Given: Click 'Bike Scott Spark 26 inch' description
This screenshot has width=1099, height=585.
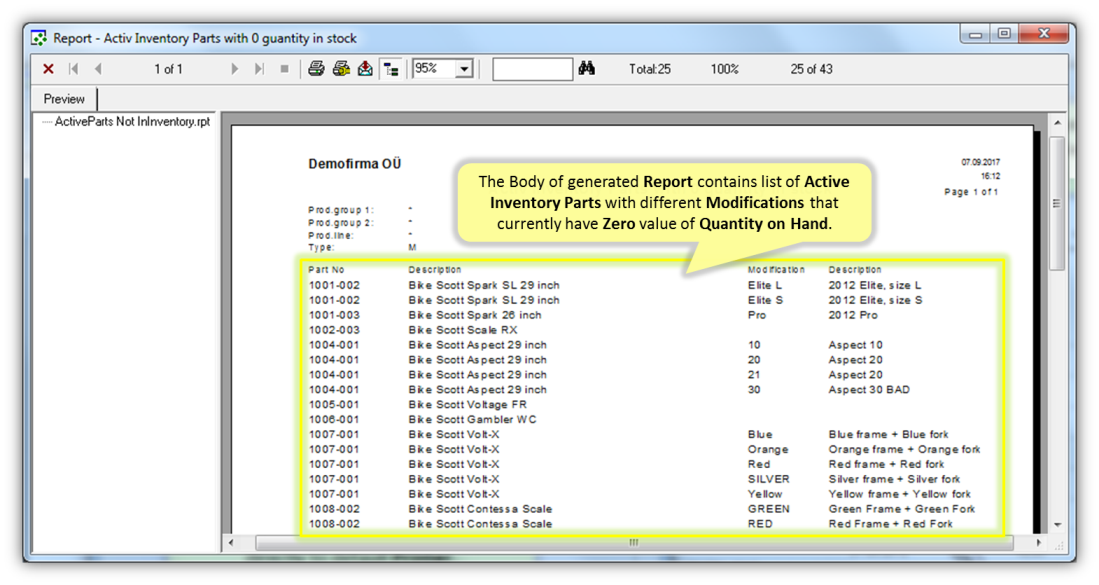Looking at the screenshot, I should tap(475, 315).
